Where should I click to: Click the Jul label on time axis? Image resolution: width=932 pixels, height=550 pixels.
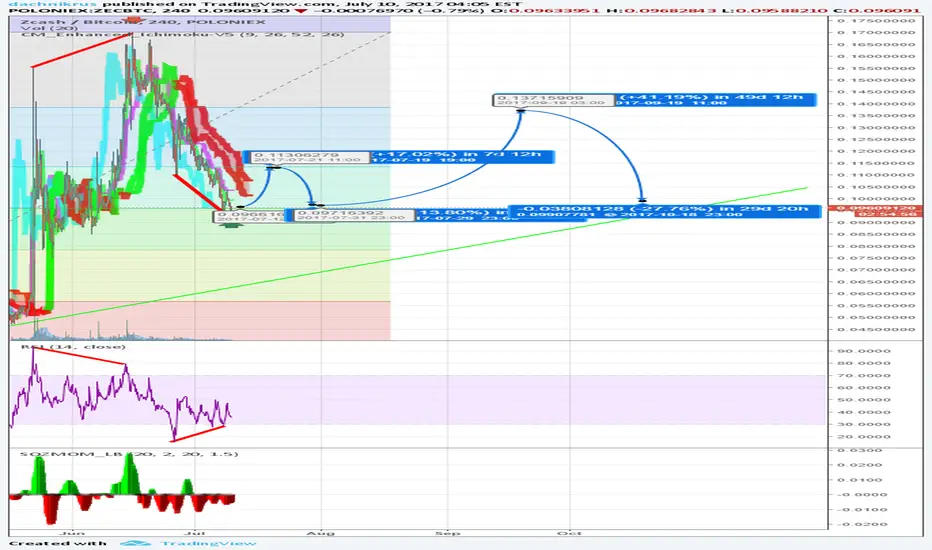coord(195,533)
